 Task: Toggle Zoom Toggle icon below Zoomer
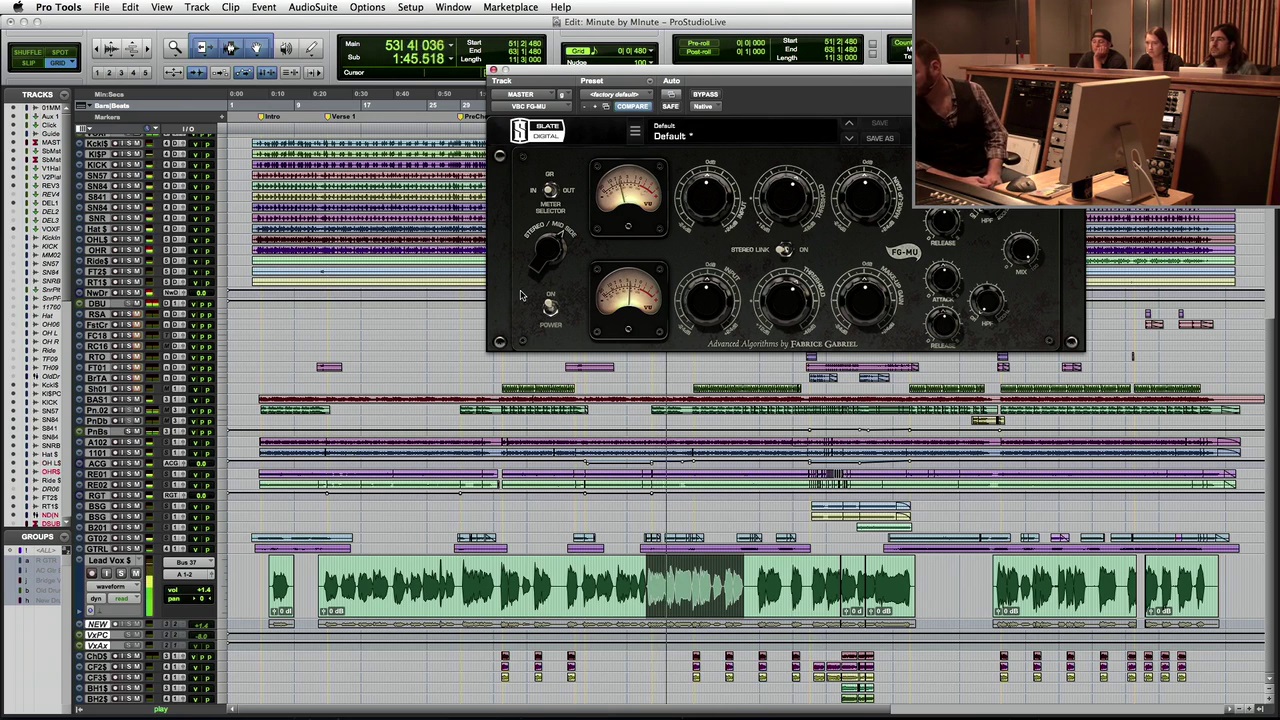coord(173,73)
